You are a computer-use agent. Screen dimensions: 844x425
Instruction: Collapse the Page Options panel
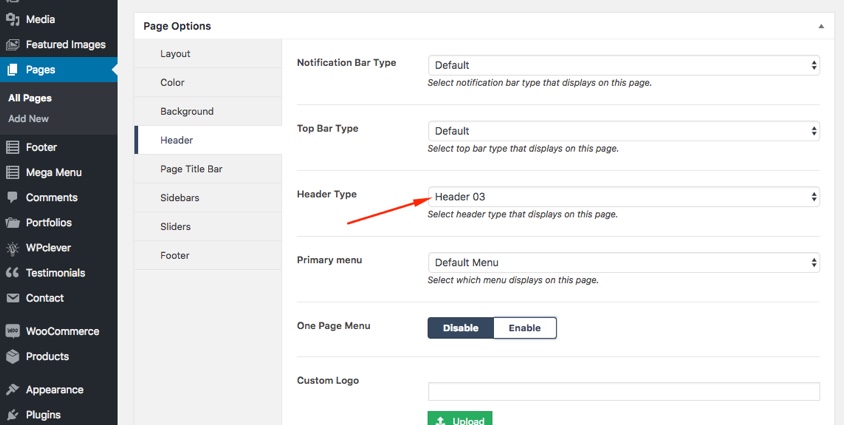[821, 26]
